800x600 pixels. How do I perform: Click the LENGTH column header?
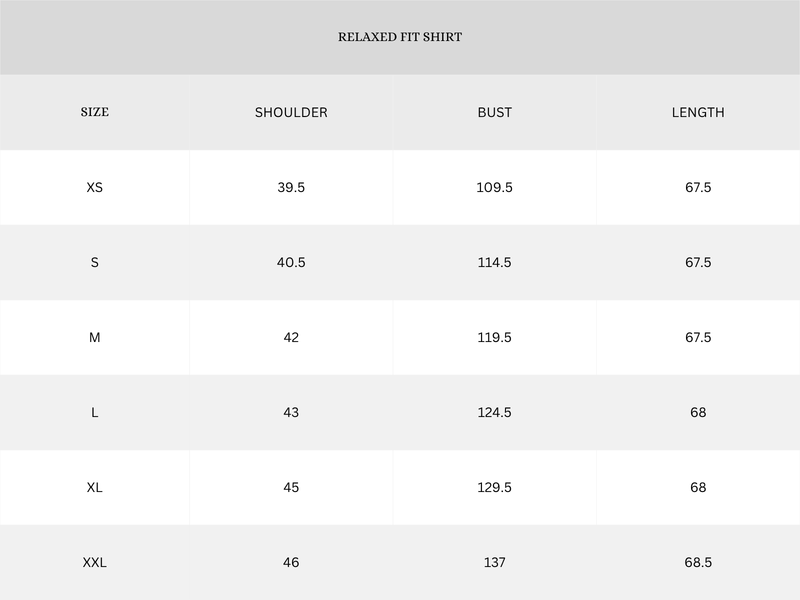tap(698, 112)
